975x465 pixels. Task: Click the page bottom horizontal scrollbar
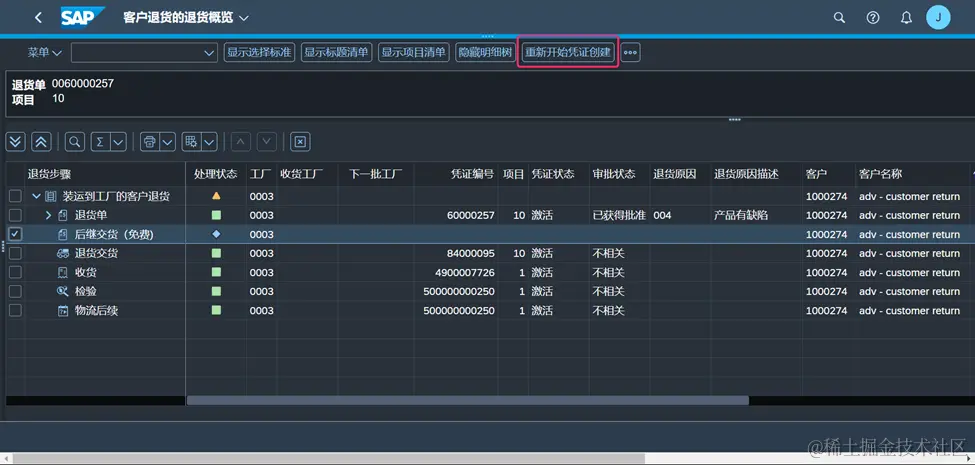[x=328, y=459]
